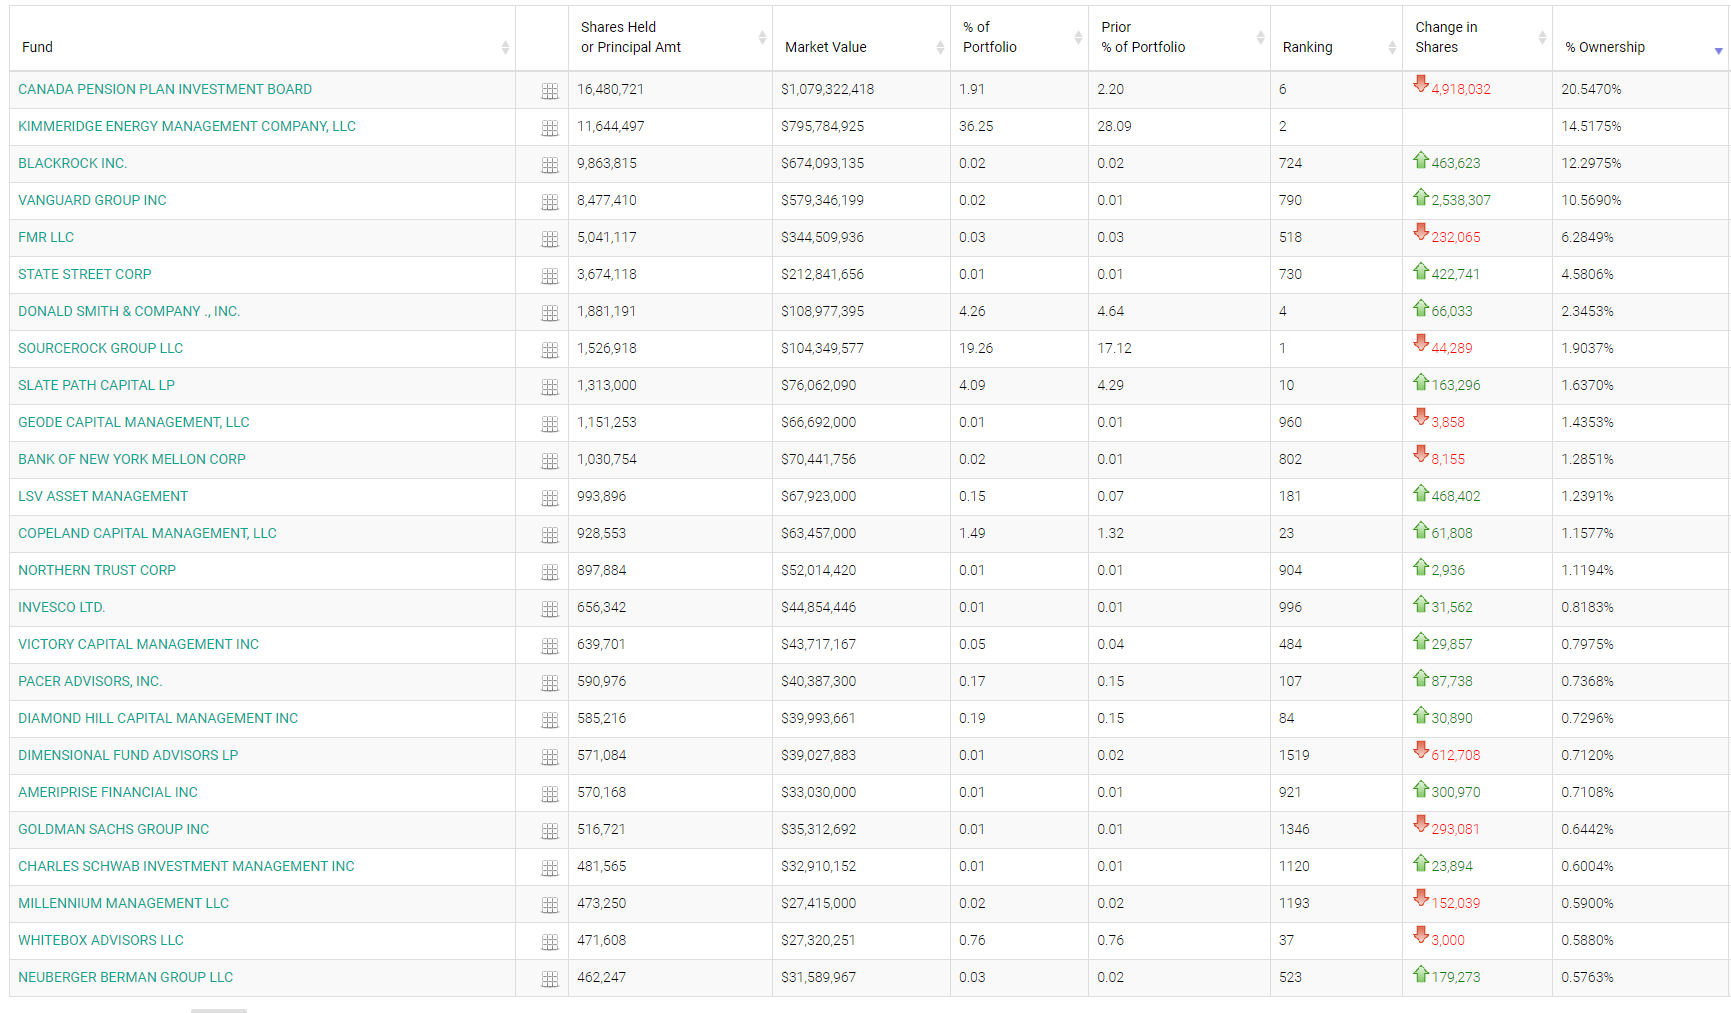Open INVESCO LTD. fund link
Image resolution: width=1731 pixels, height=1013 pixels.
click(62, 607)
